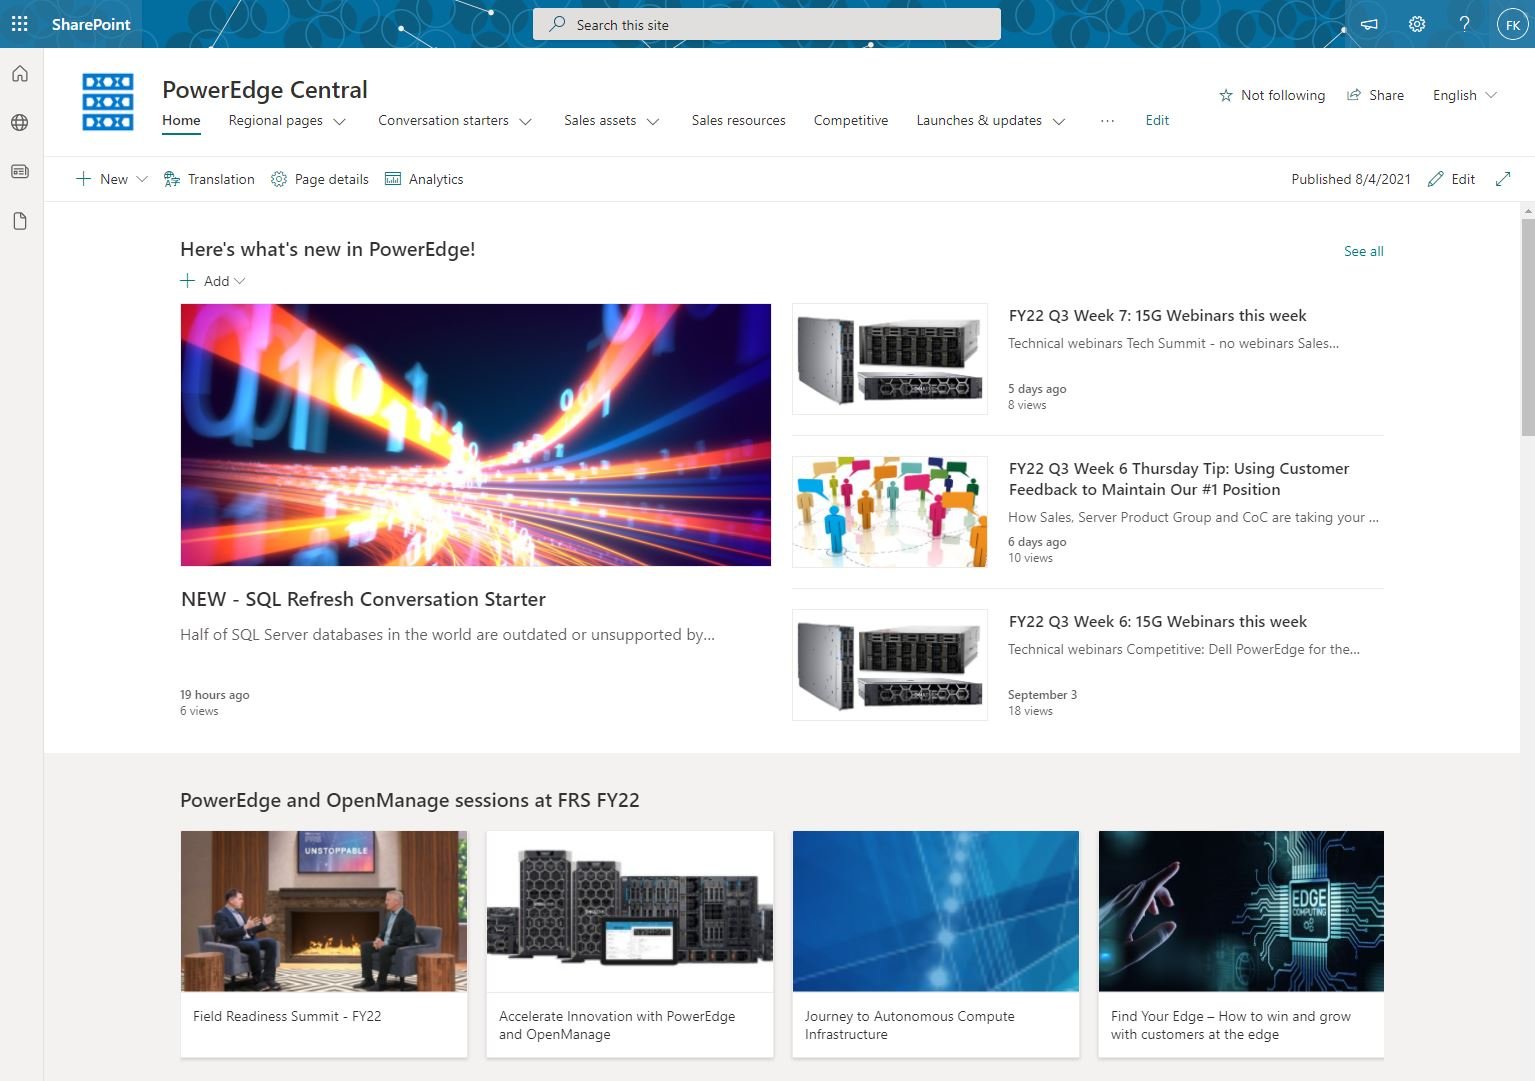The width and height of the screenshot is (1535, 1081).
Task: Click the search magnifier icon
Action: (558, 24)
